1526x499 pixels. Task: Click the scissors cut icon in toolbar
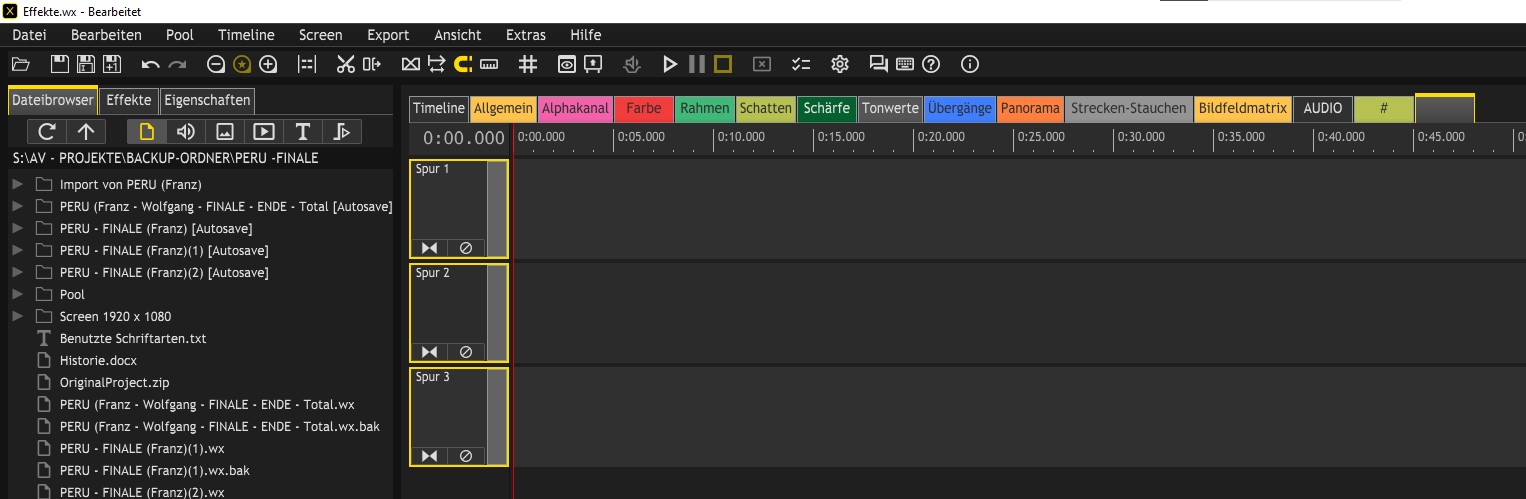click(x=346, y=64)
